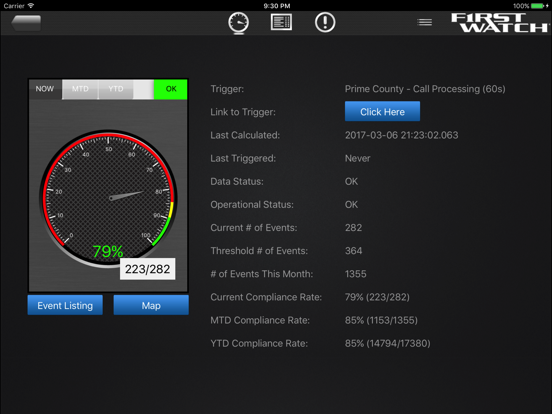
Task: Select the Last Calculated timestamp value
Action: pyautogui.click(x=401, y=135)
